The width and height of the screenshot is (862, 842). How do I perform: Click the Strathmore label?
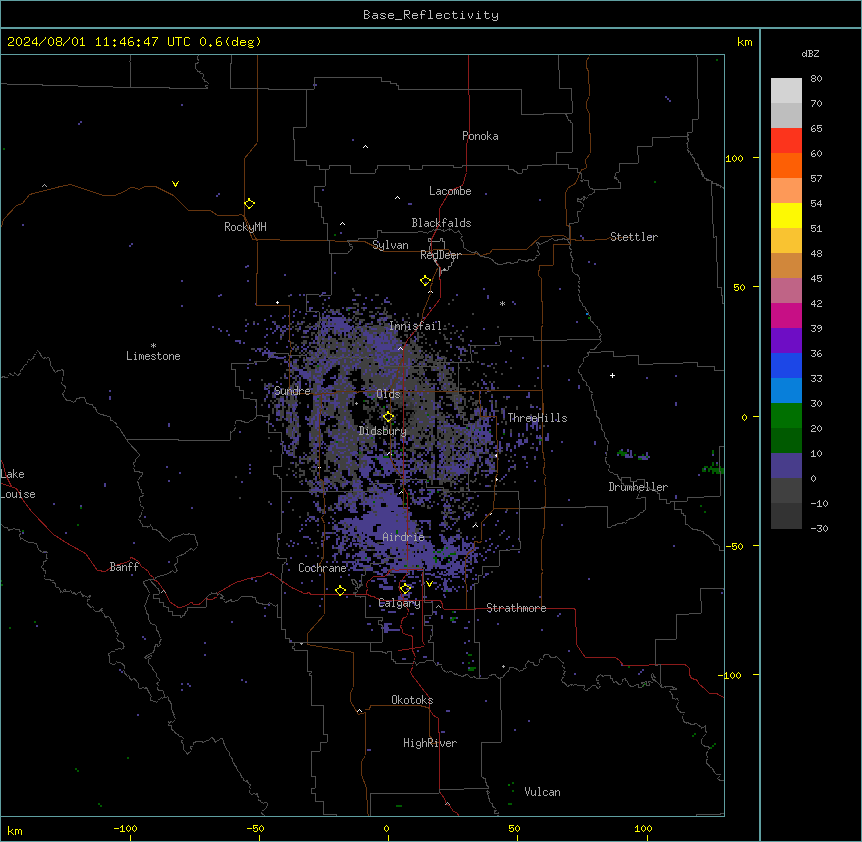click(x=516, y=608)
